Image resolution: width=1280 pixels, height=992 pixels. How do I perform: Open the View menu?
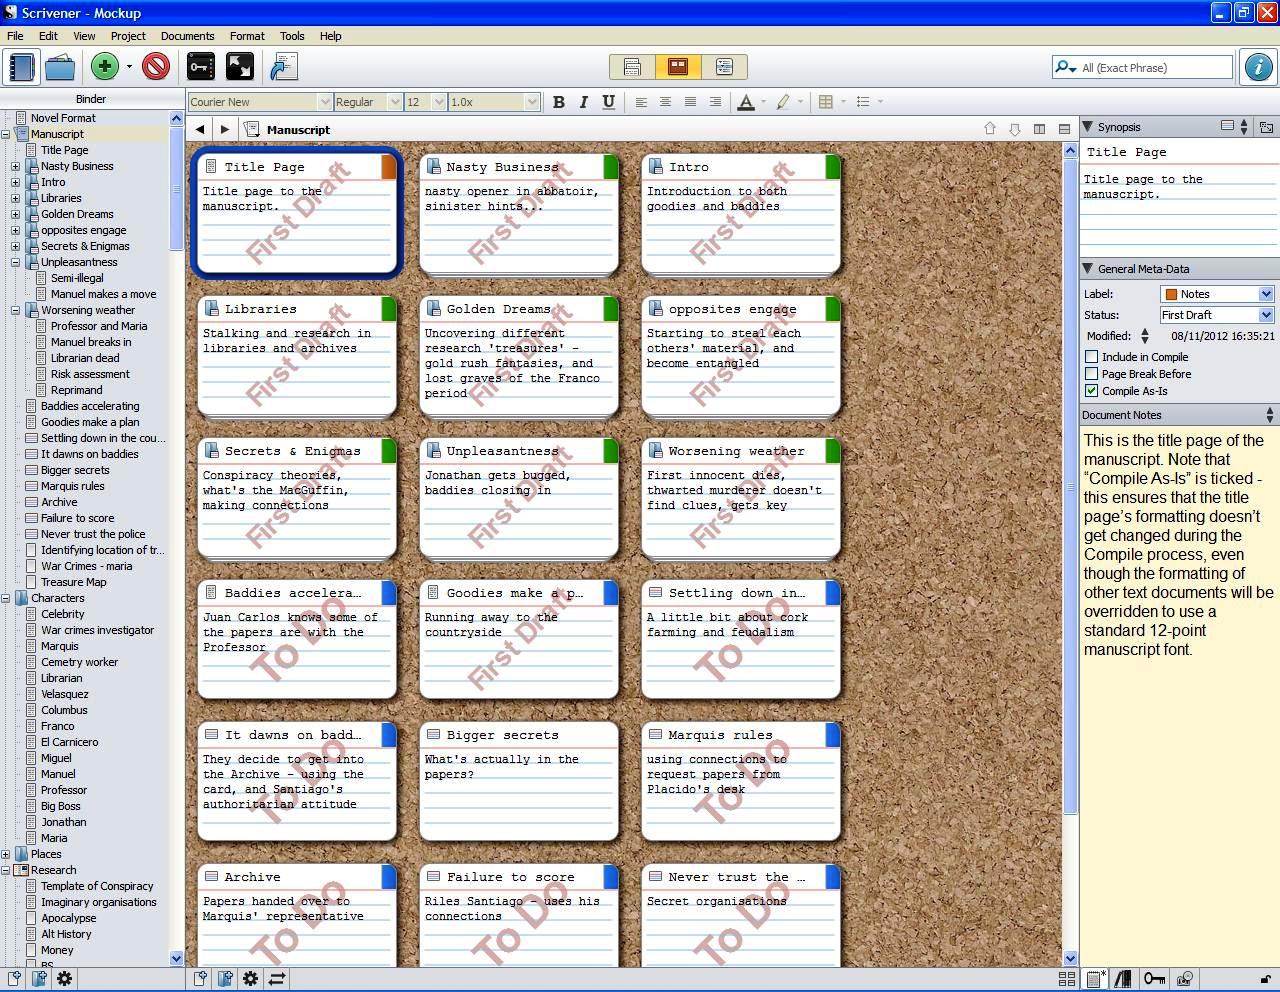coord(84,36)
